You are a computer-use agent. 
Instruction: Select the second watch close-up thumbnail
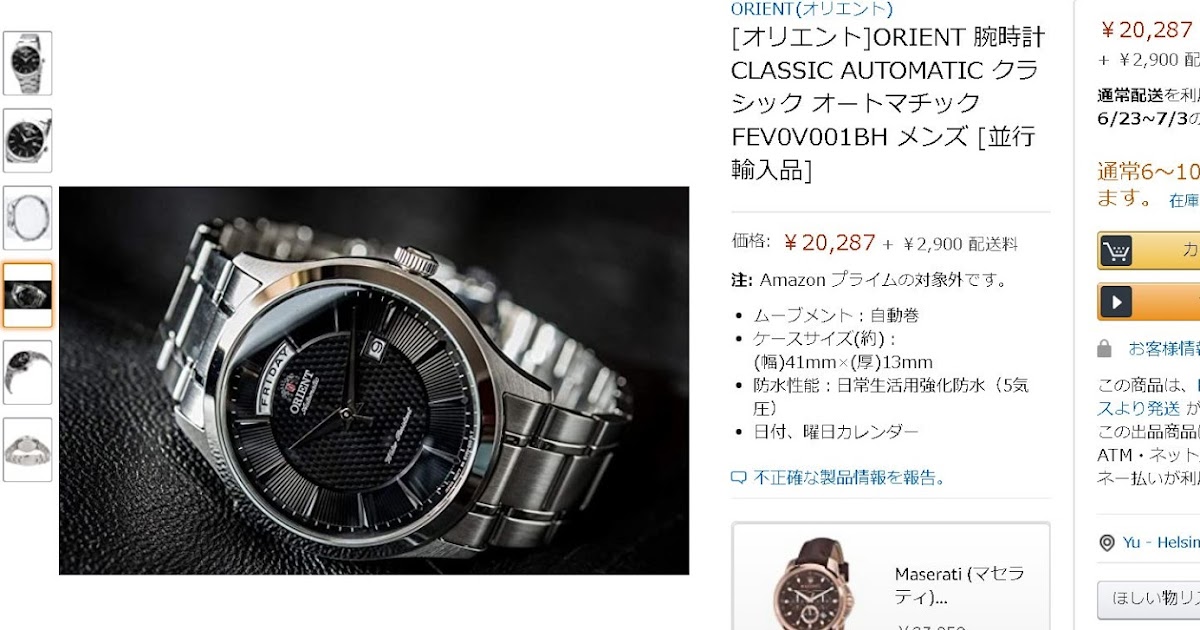[27, 140]
